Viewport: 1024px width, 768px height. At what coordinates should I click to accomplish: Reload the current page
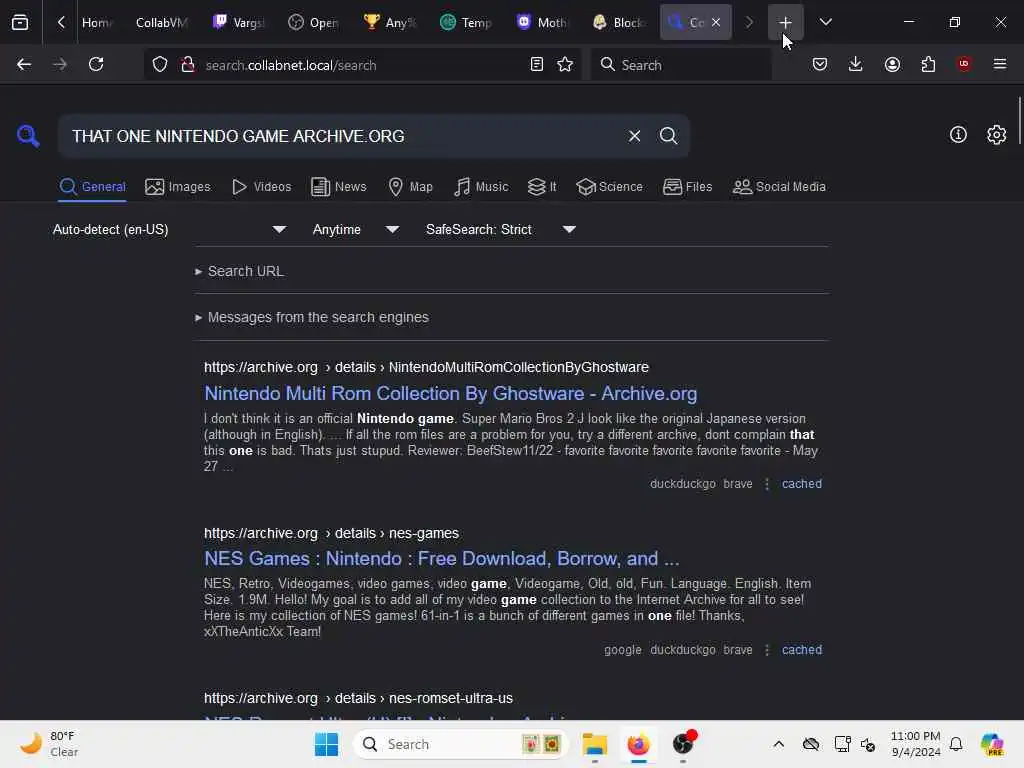click(96, 65)
